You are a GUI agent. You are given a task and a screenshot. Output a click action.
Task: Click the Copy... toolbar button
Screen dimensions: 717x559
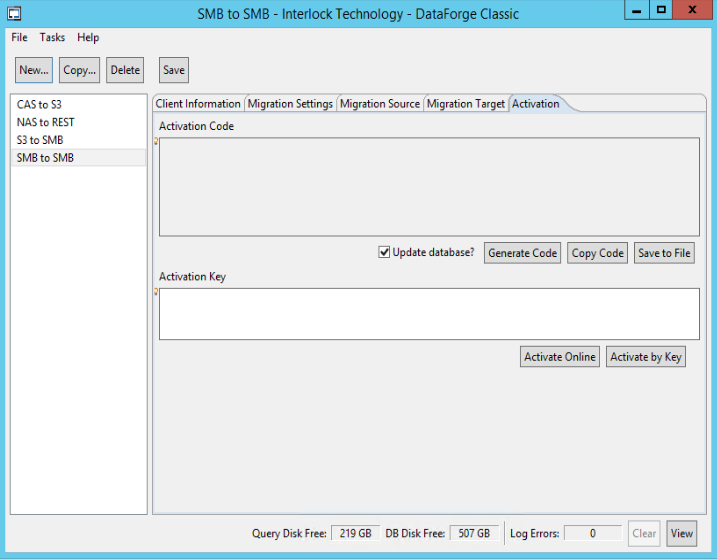79,70
